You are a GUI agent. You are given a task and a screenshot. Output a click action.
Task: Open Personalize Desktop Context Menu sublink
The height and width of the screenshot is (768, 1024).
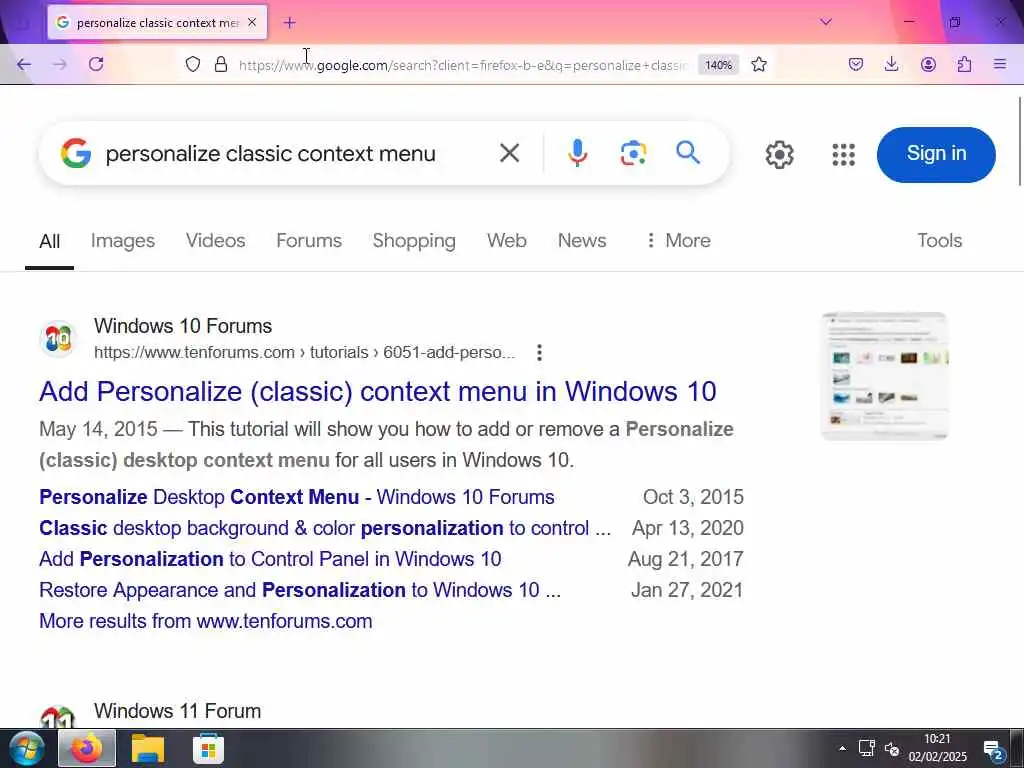296,497
